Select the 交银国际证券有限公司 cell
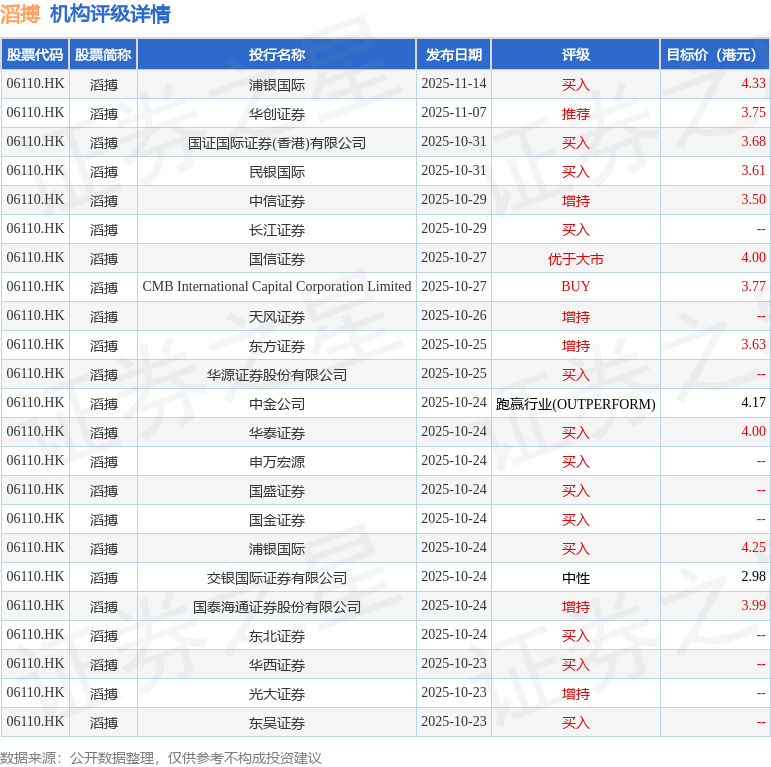The image size is (771, 767). pyautogui.click(x=277, y=577)
